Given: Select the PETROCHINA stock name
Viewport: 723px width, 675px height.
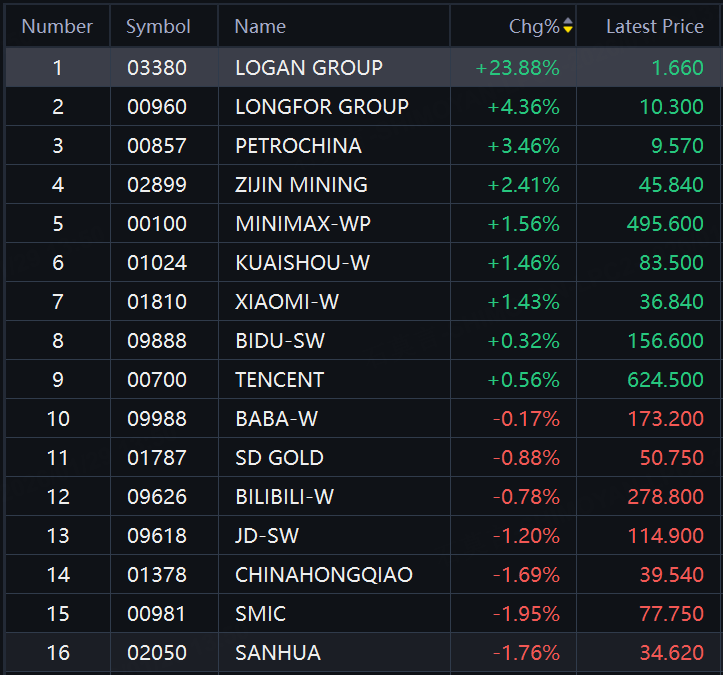Looking at the screenshot, I should click(298, 146).
